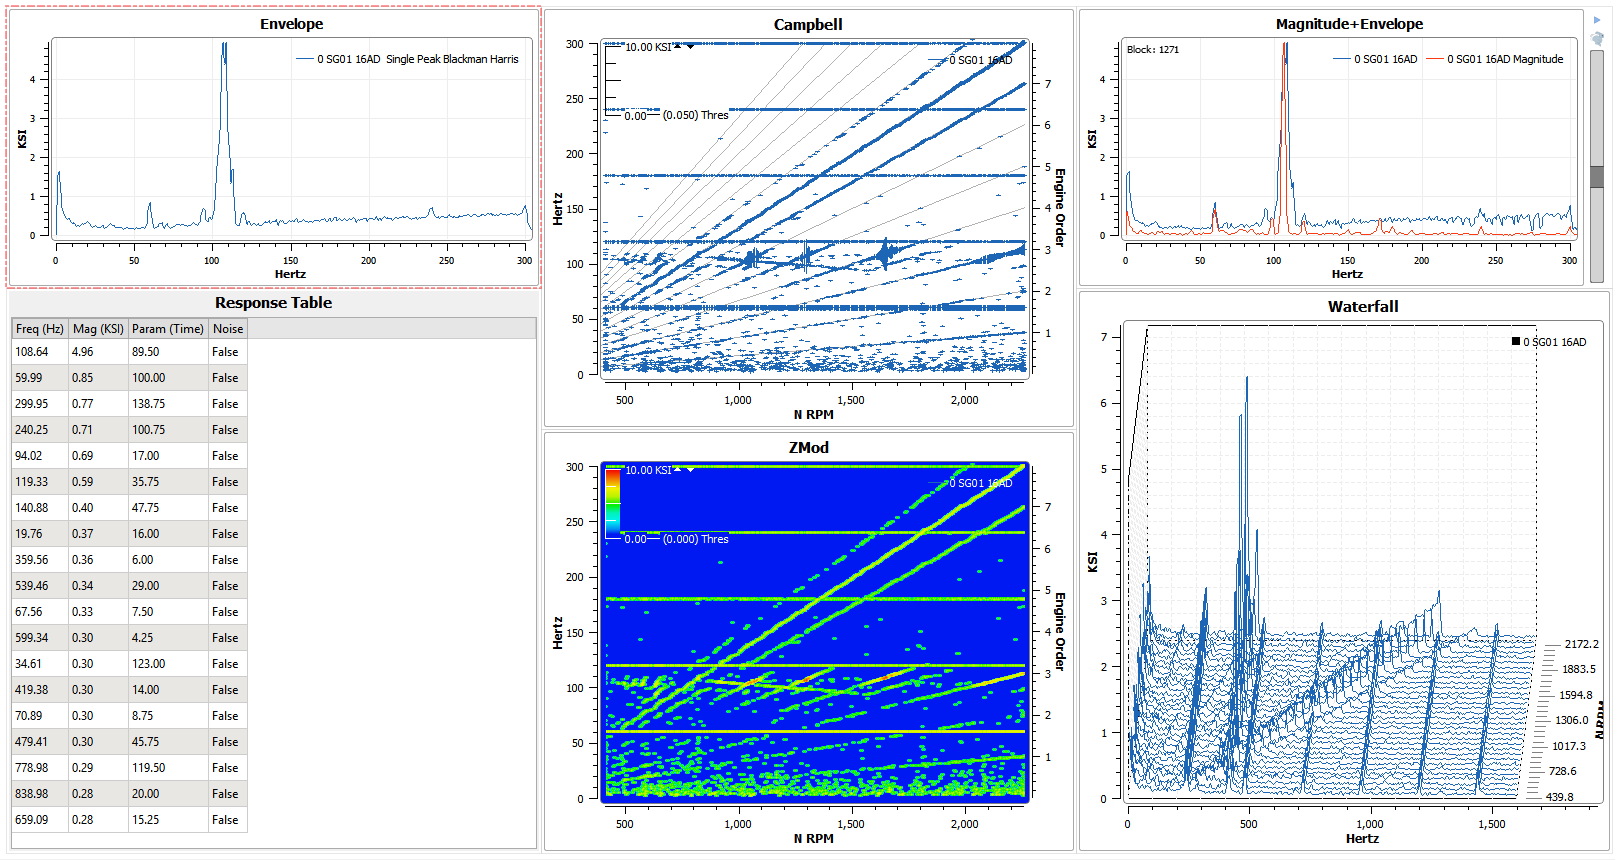Select frequency cell 240.25

click(x=40, y=430)
